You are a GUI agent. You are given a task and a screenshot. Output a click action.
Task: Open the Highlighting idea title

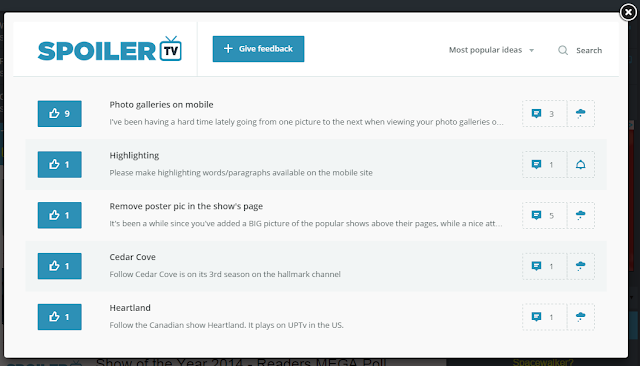[134, 155]
